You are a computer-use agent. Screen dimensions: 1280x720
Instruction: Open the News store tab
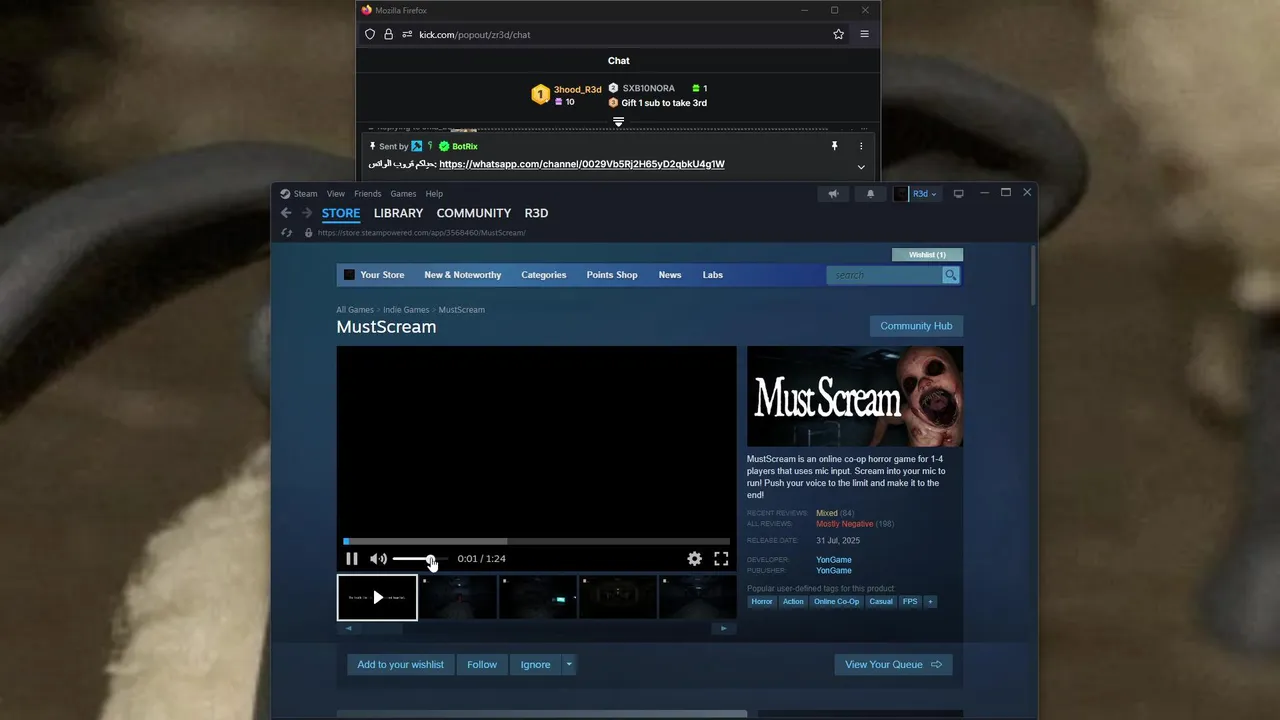pos(670,275)
